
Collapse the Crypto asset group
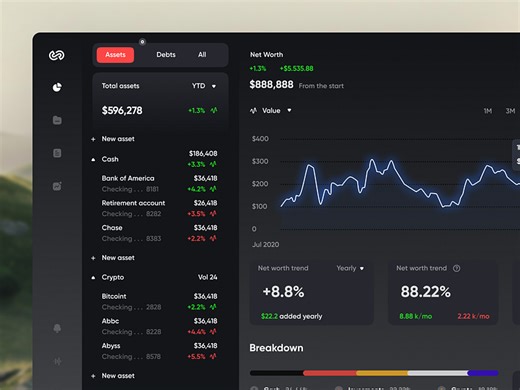93,278
